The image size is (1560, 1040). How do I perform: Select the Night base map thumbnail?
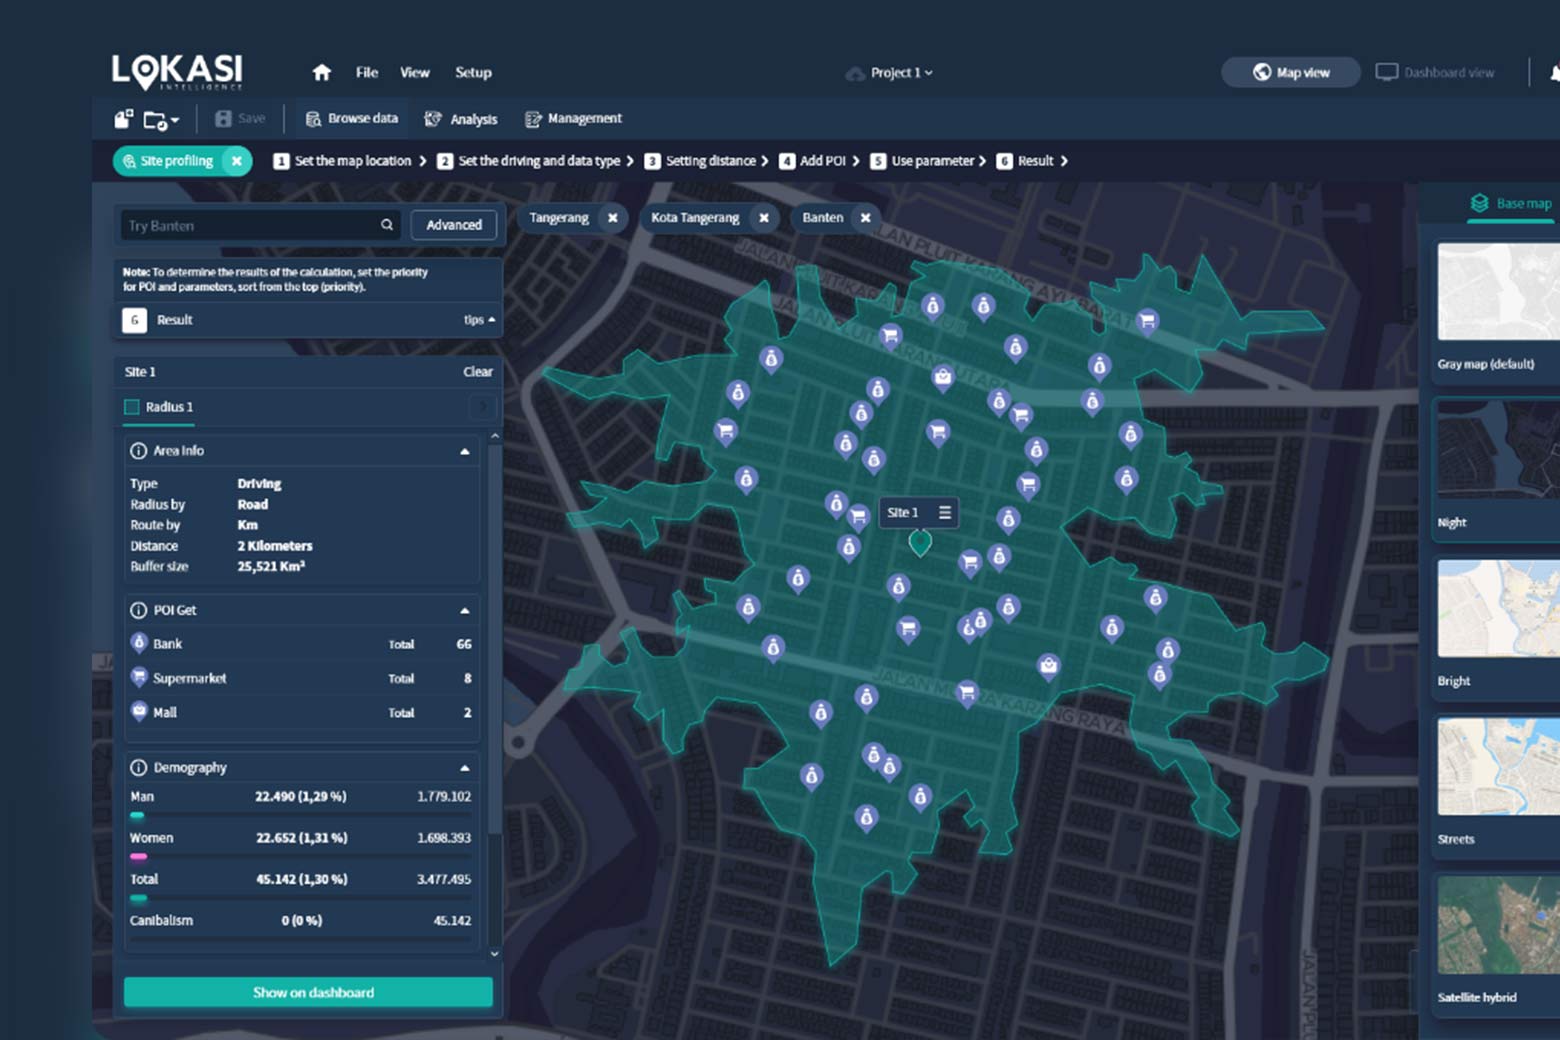tap(1498, 450)
